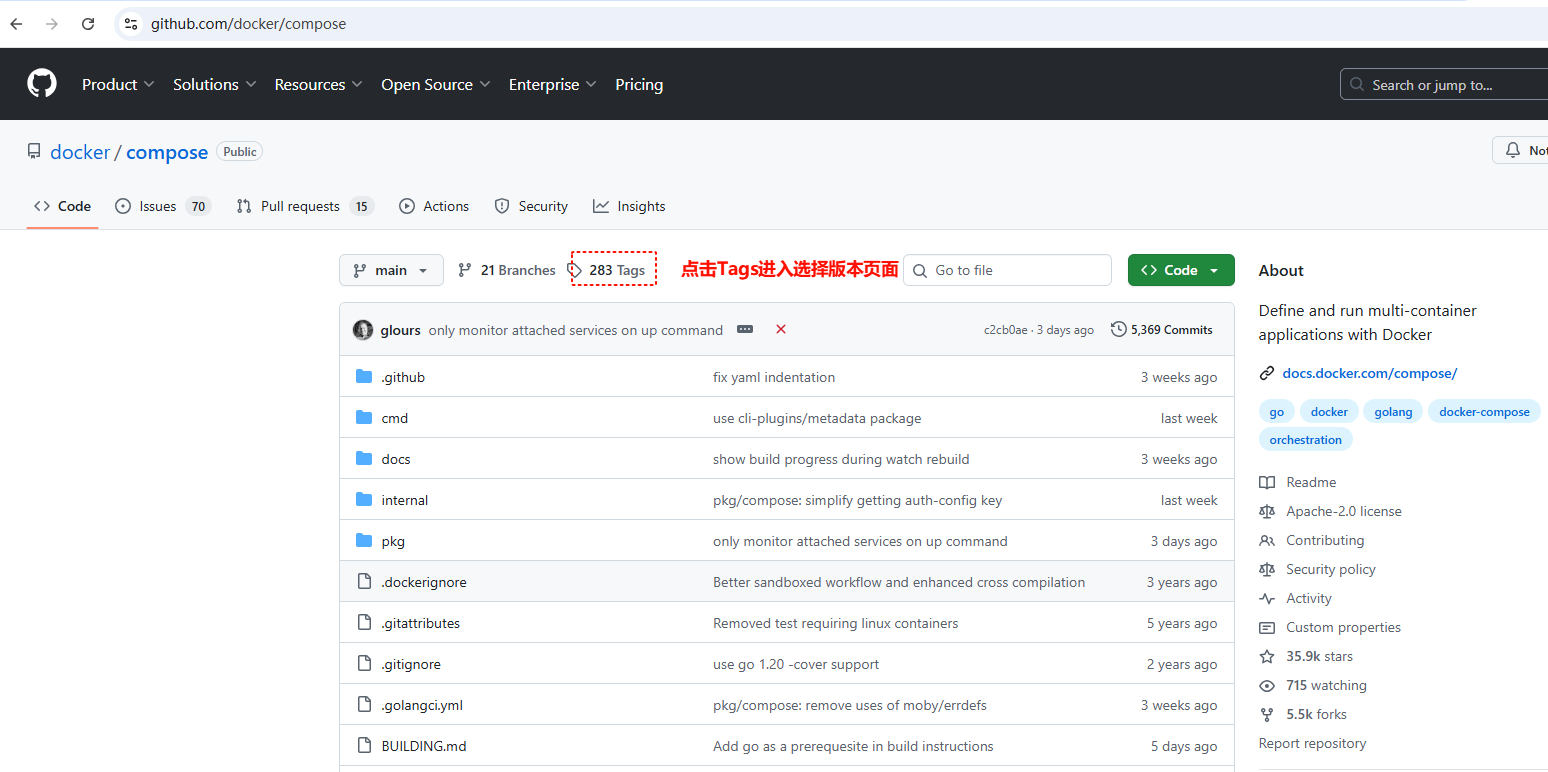Click the .gitignore file icon
The width and height of the screenshot is (1548, 772).
tap(364, 664)
